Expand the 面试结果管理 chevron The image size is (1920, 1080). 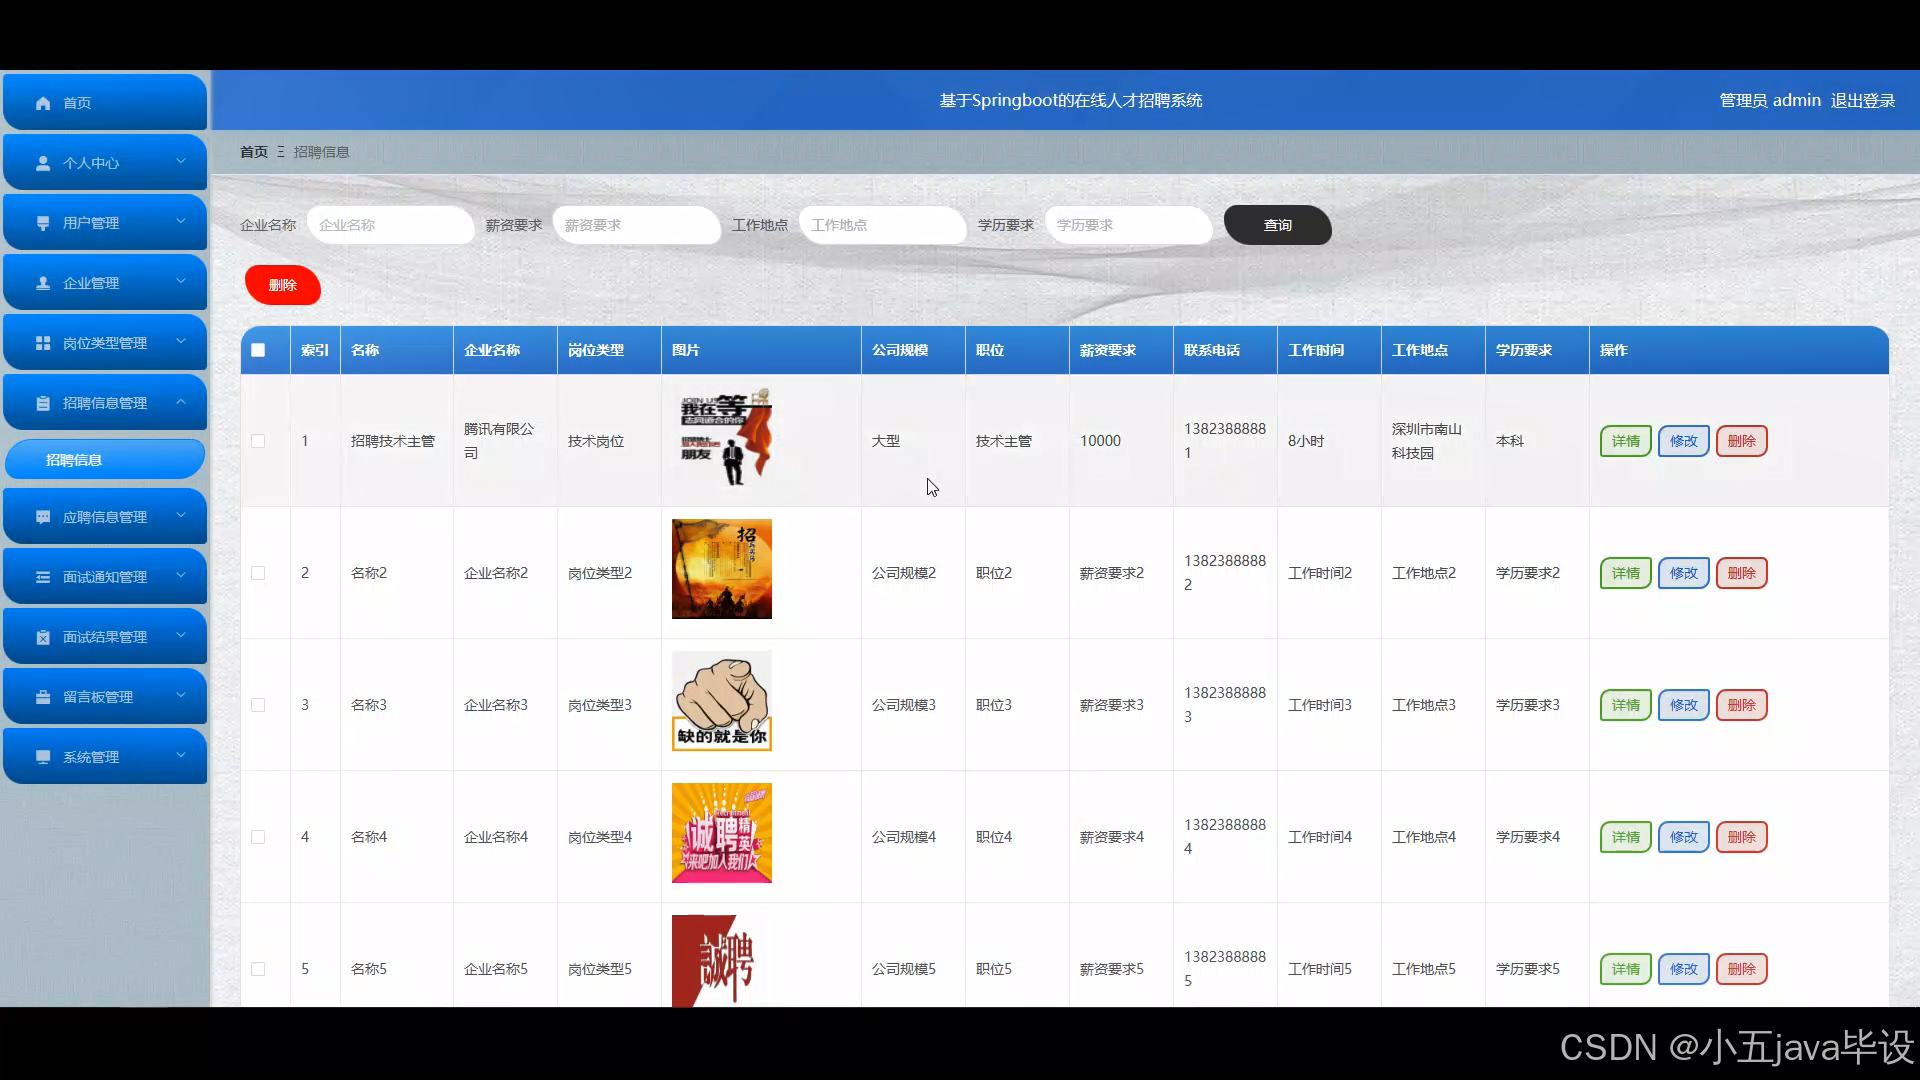click(181, 635)
